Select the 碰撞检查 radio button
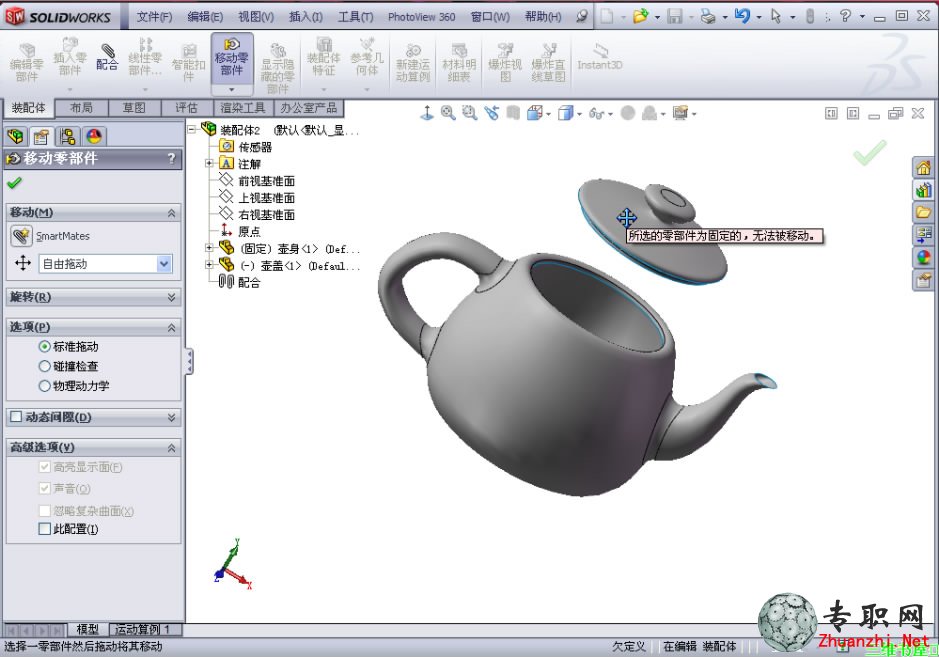The width and height of the screenshot is (939, 657). point(44,367)
